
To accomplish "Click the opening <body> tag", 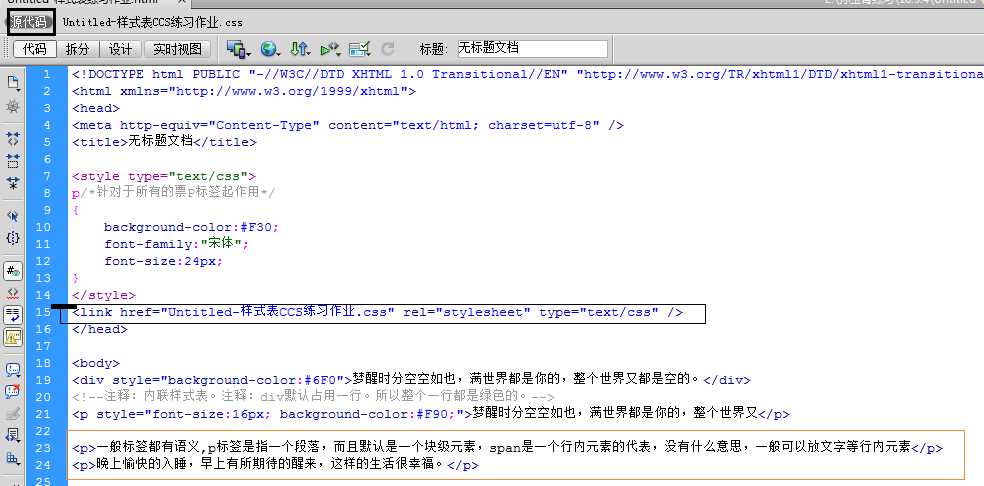I will (95, 363).
